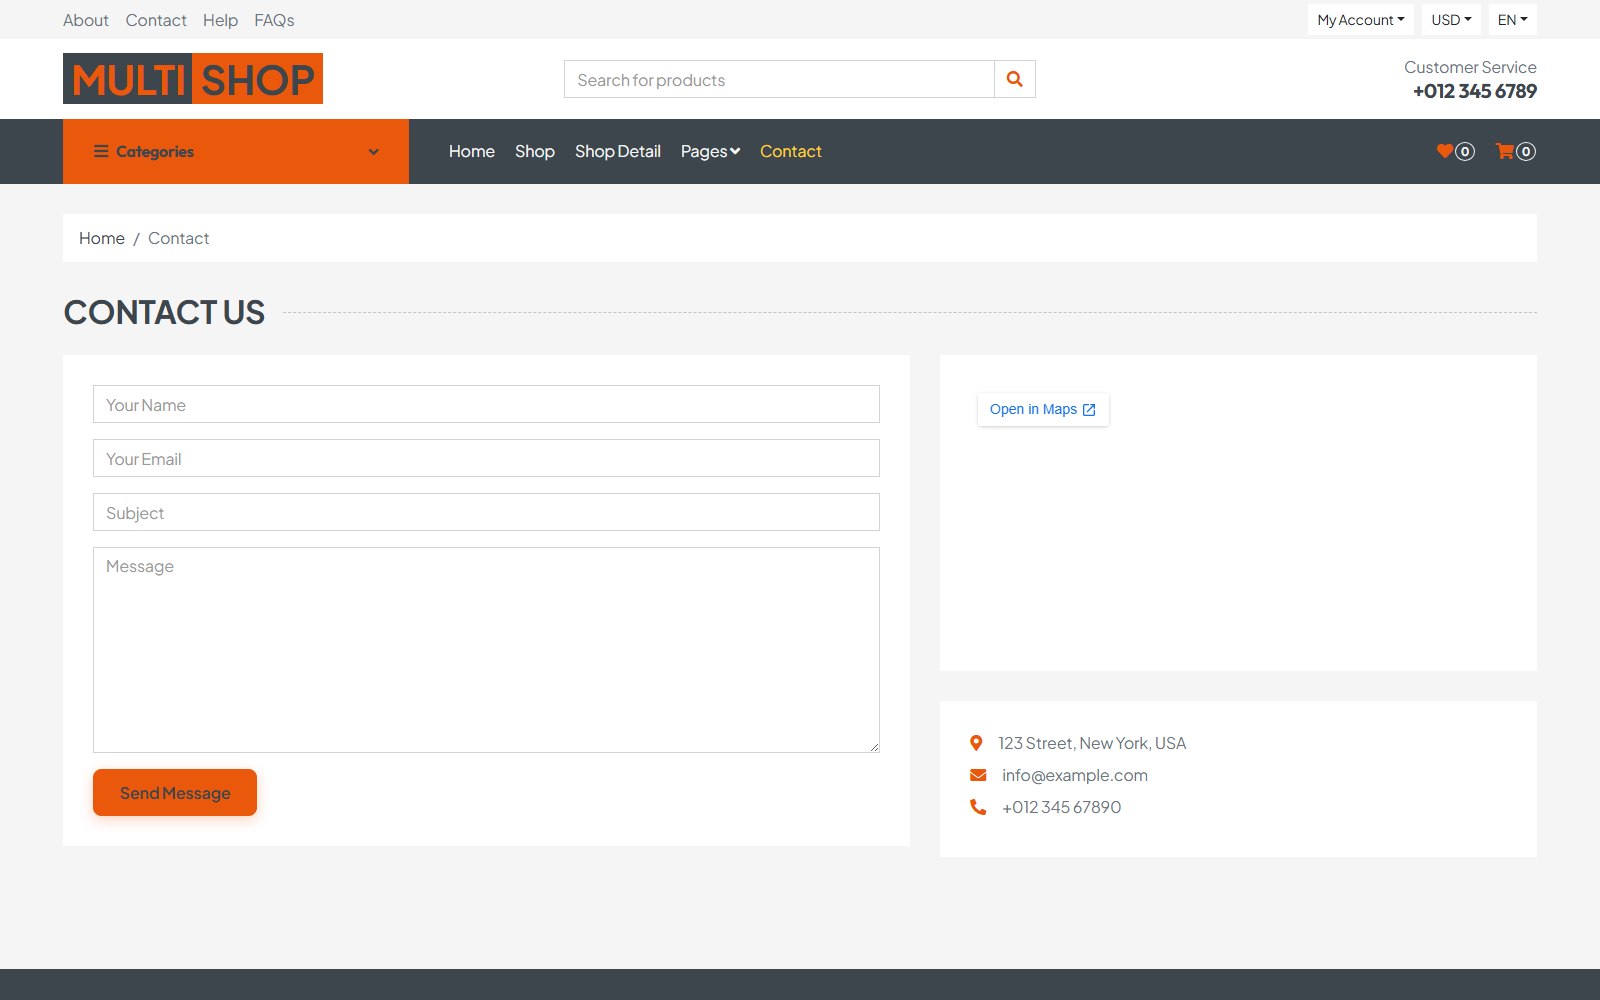
Task: Click the external link icon in Open in Maps
Action: point(1089,410)
